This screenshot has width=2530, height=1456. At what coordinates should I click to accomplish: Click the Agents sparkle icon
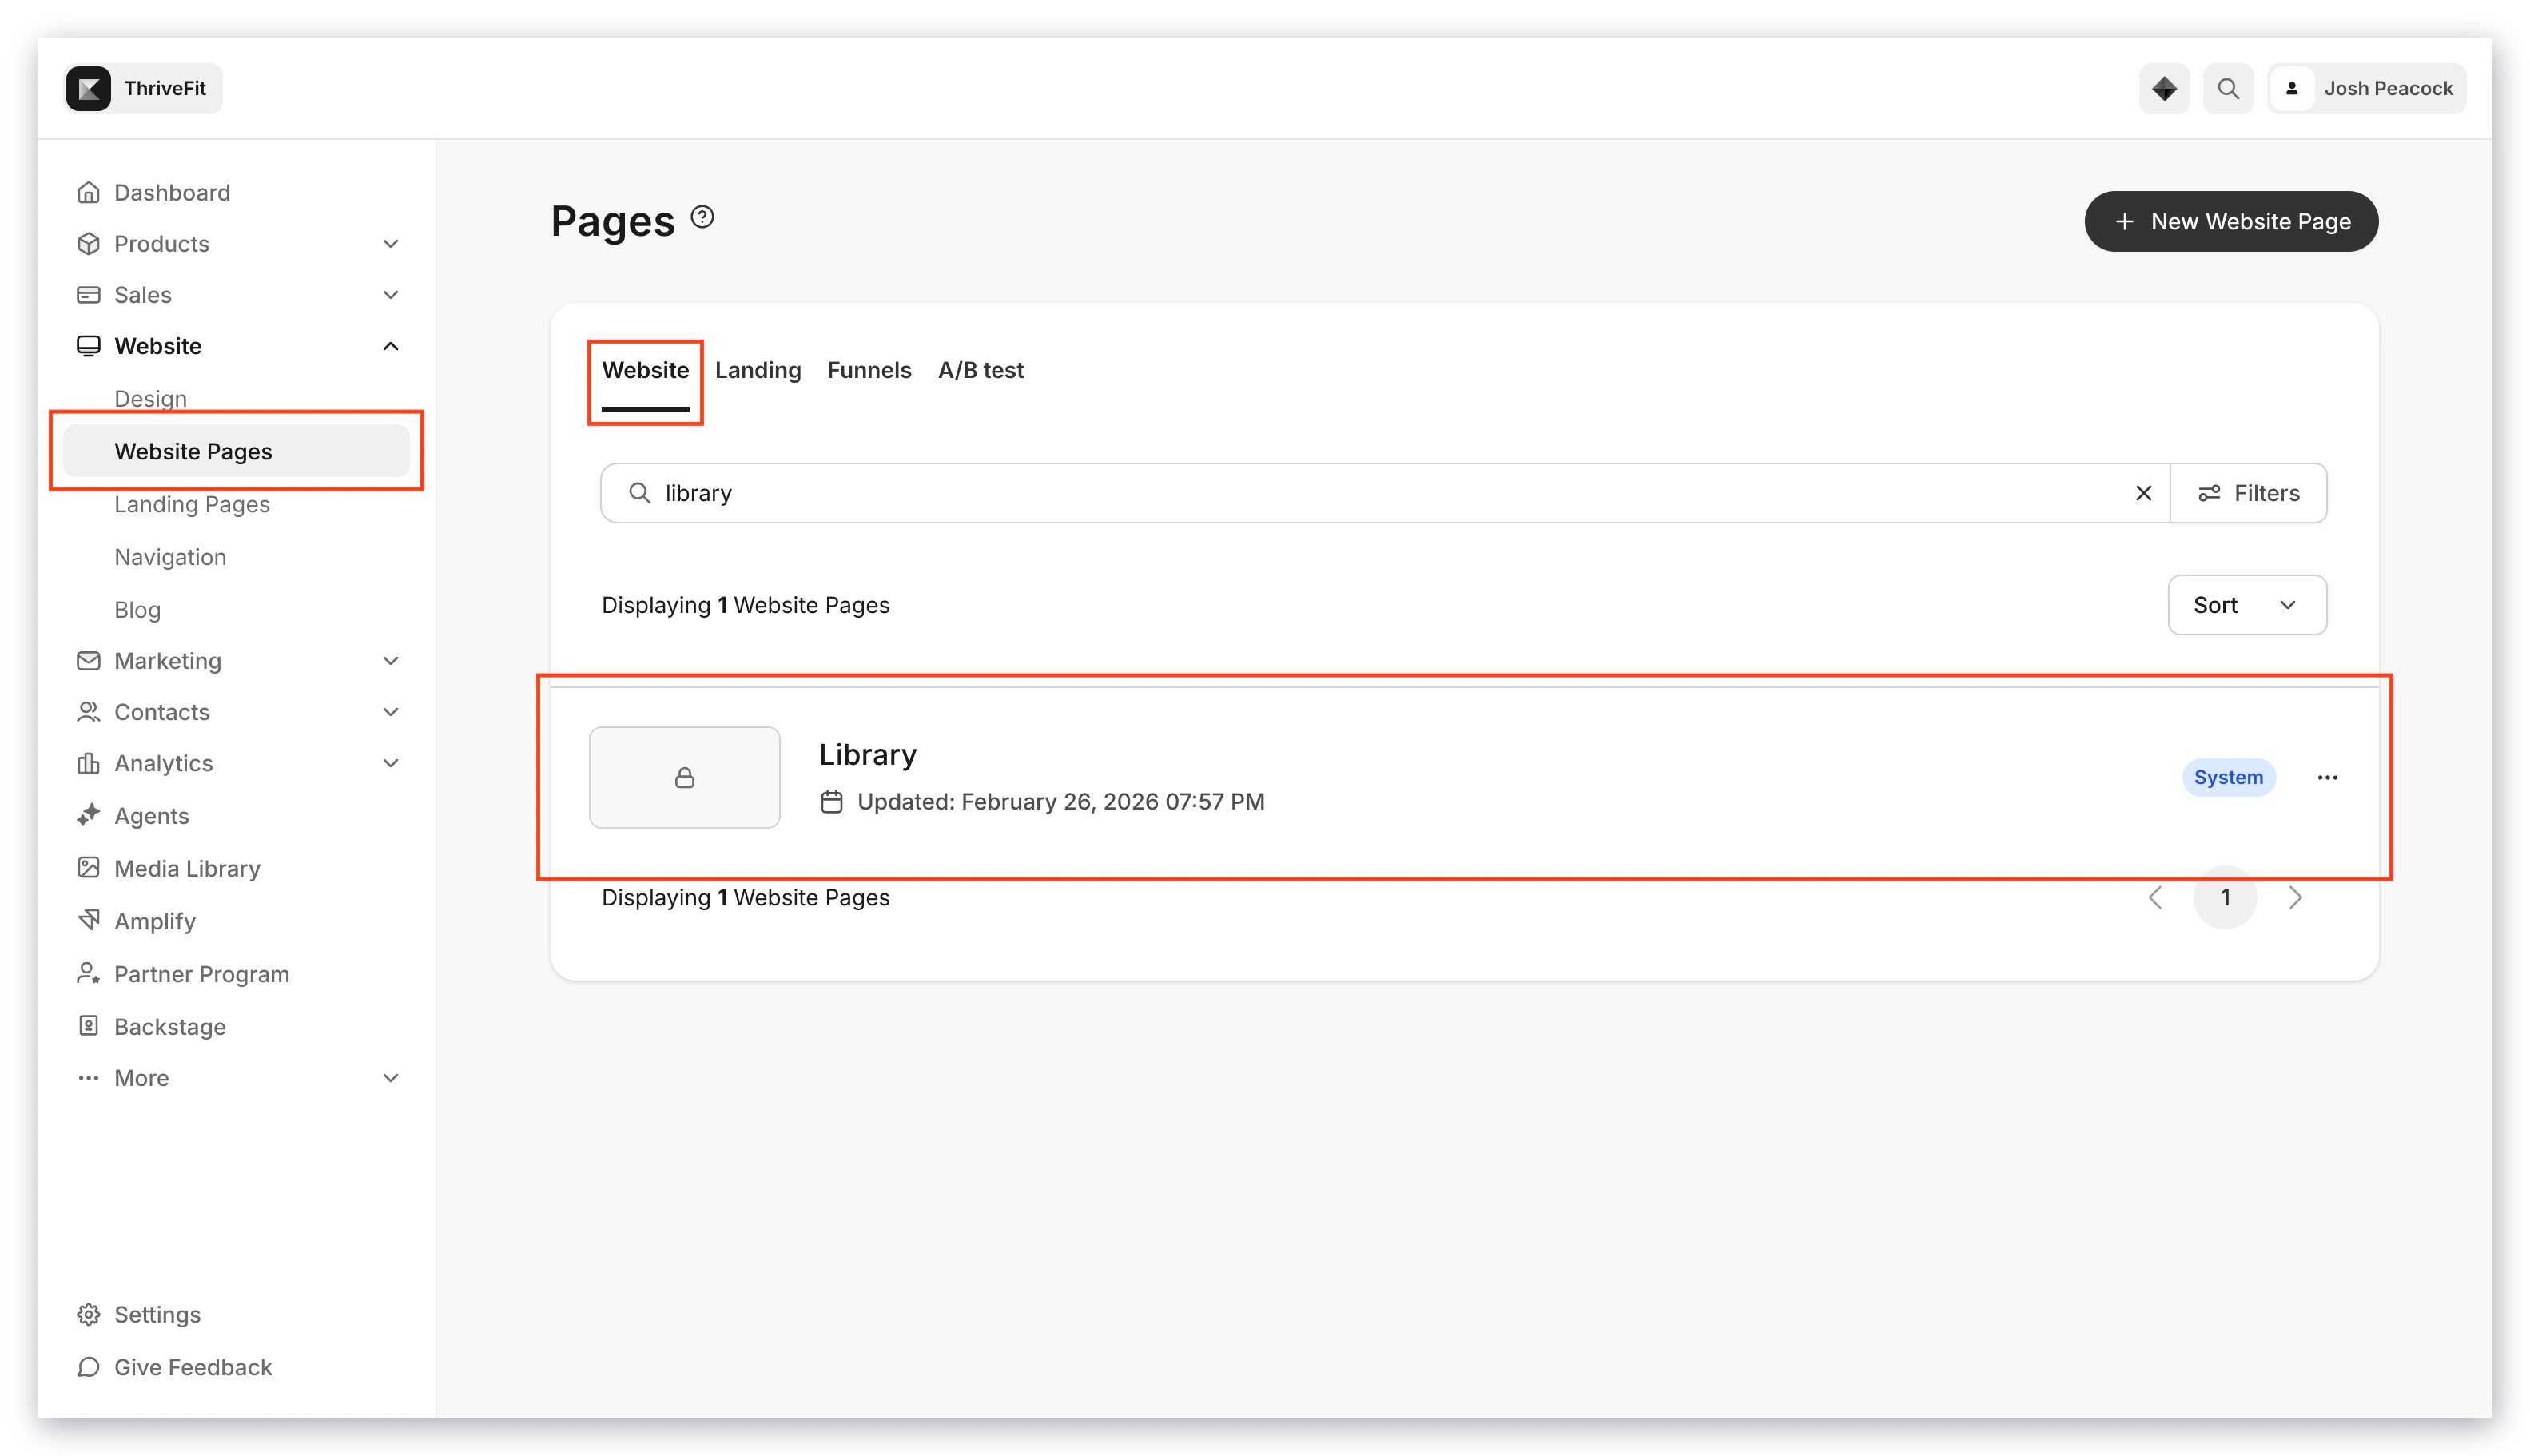[88, 815]
